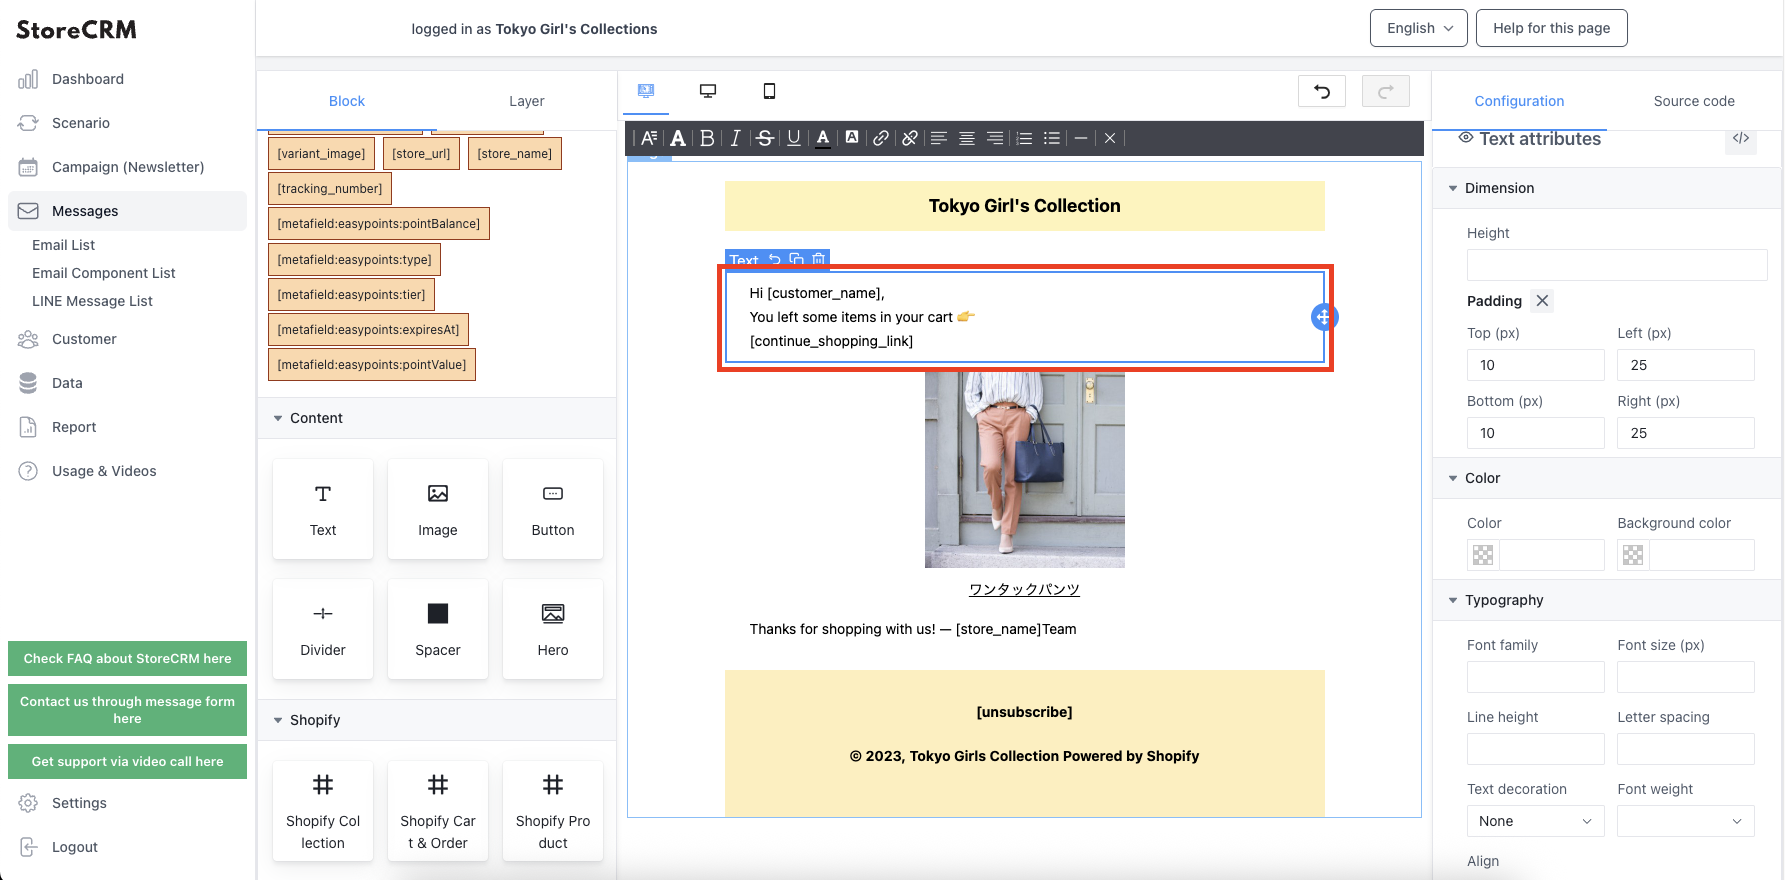
Task: Select the [store_name] variable tag
Action: click(x=514, y=154)
